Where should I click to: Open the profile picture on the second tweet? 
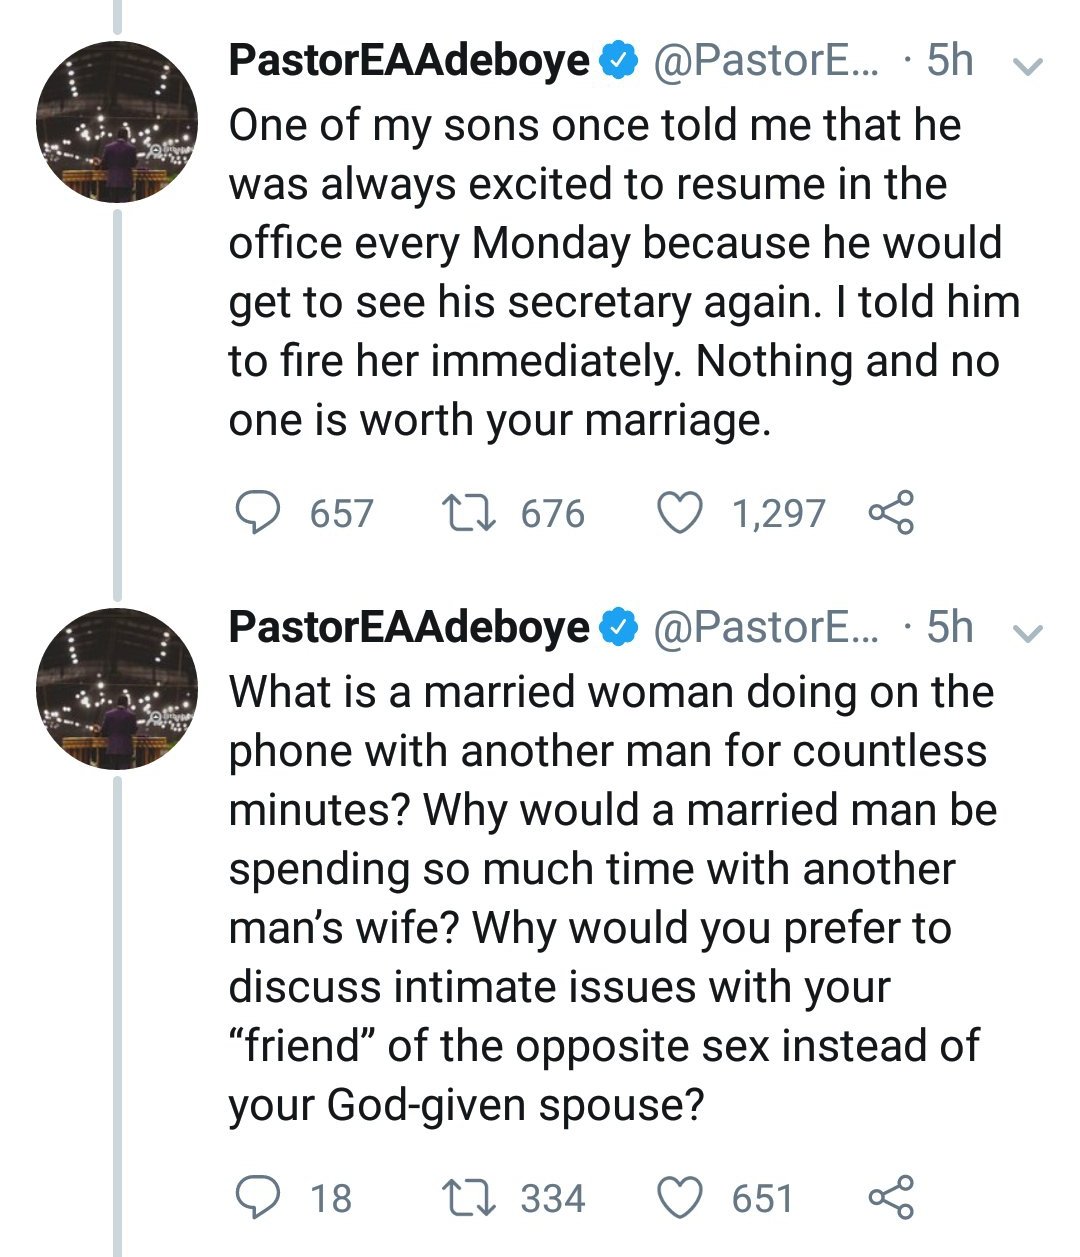coord(117,689)
